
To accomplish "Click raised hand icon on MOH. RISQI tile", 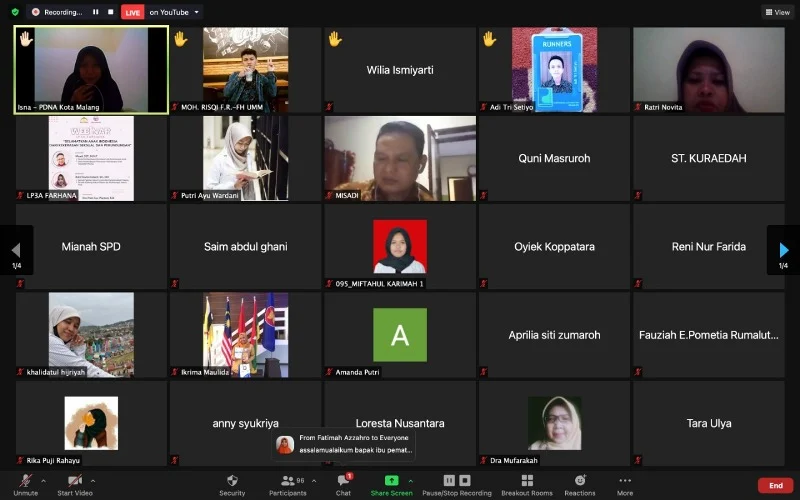I will click(181, 39).
